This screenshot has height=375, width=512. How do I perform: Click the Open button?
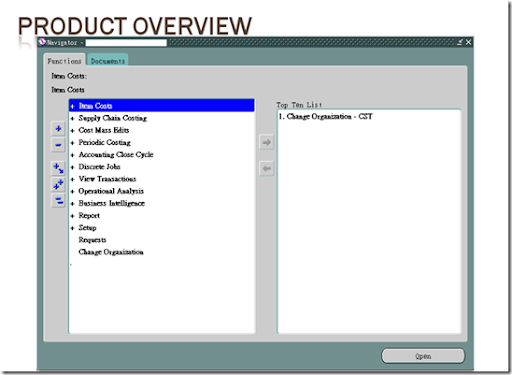(x=423, y=356)
